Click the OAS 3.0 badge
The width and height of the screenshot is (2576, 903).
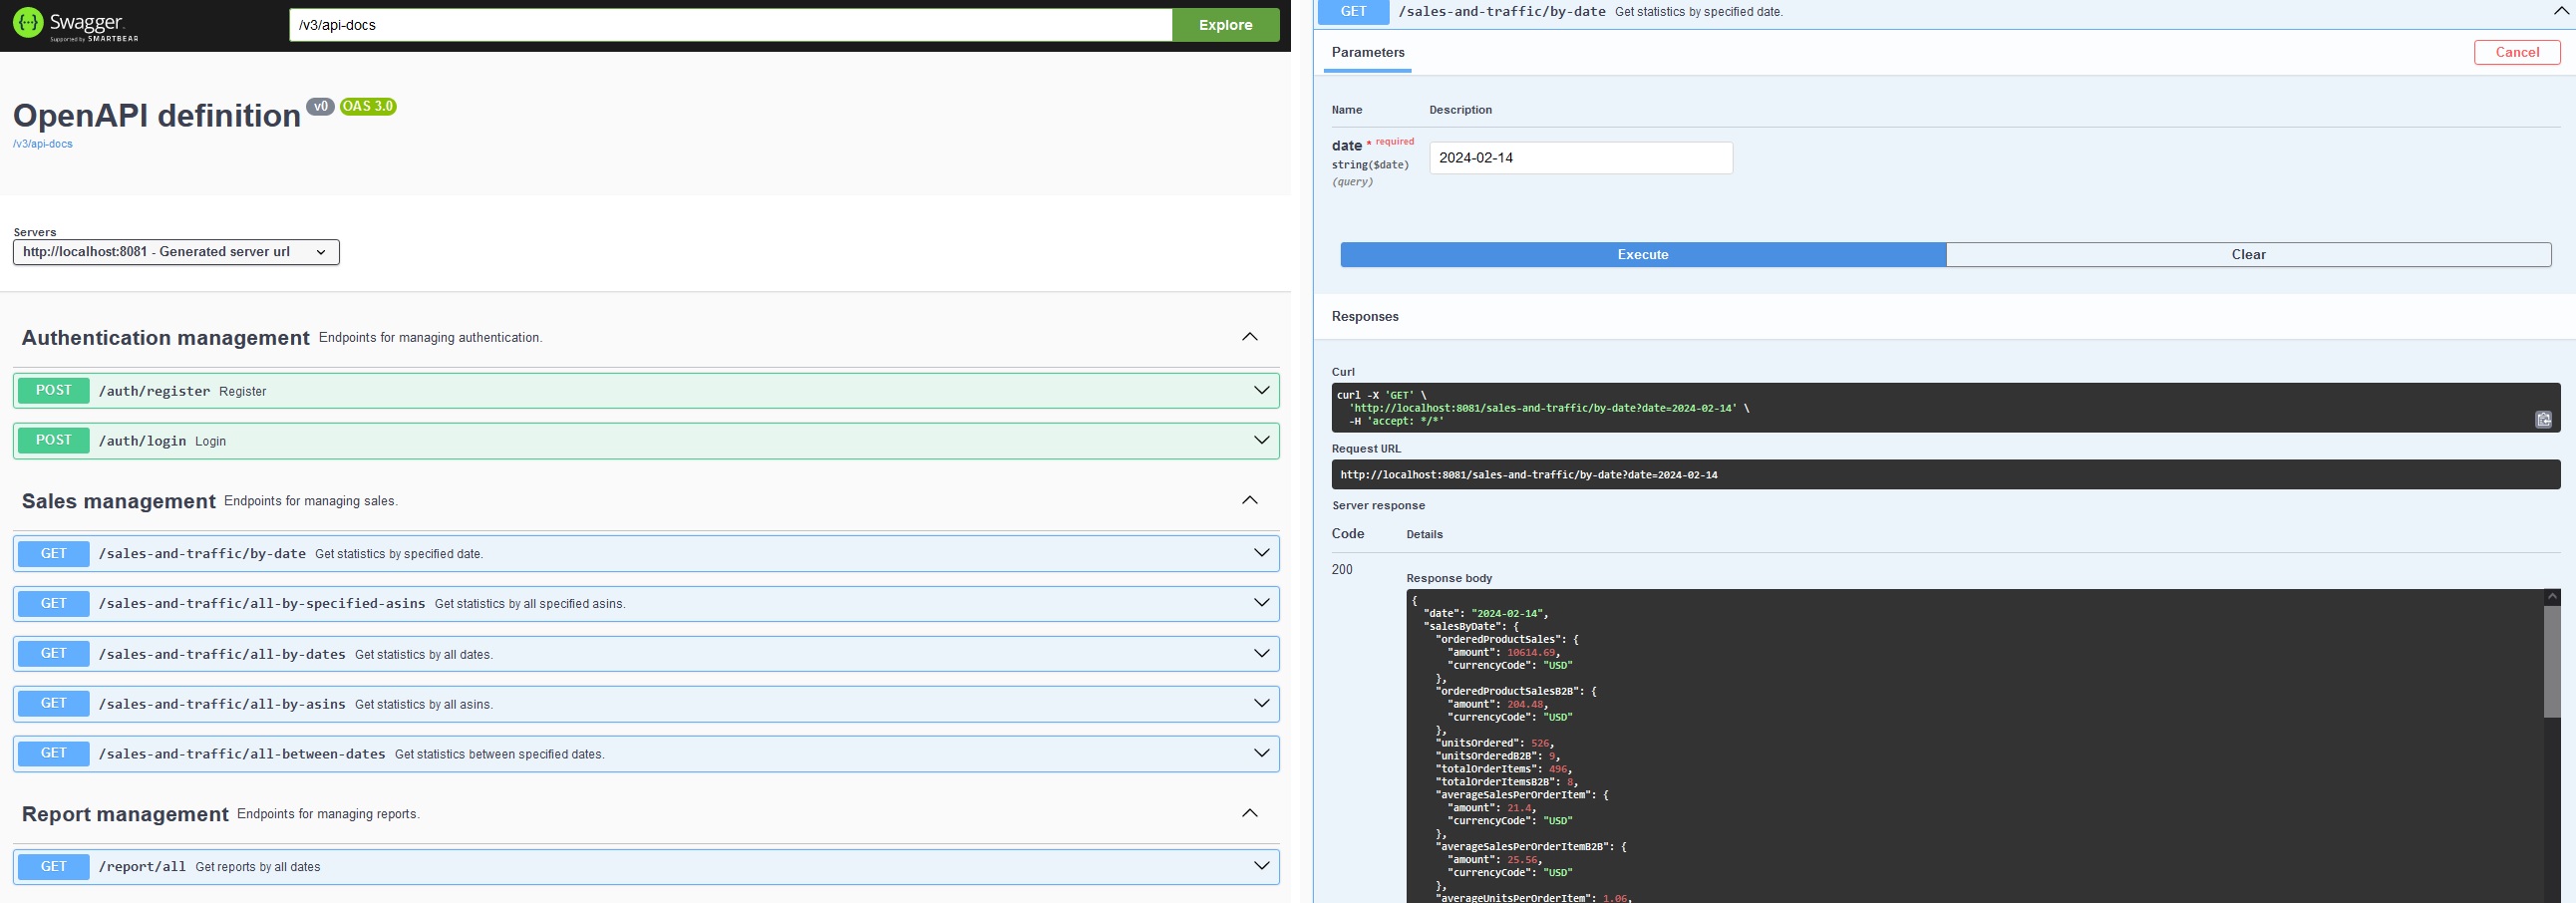tap(368, 106)
